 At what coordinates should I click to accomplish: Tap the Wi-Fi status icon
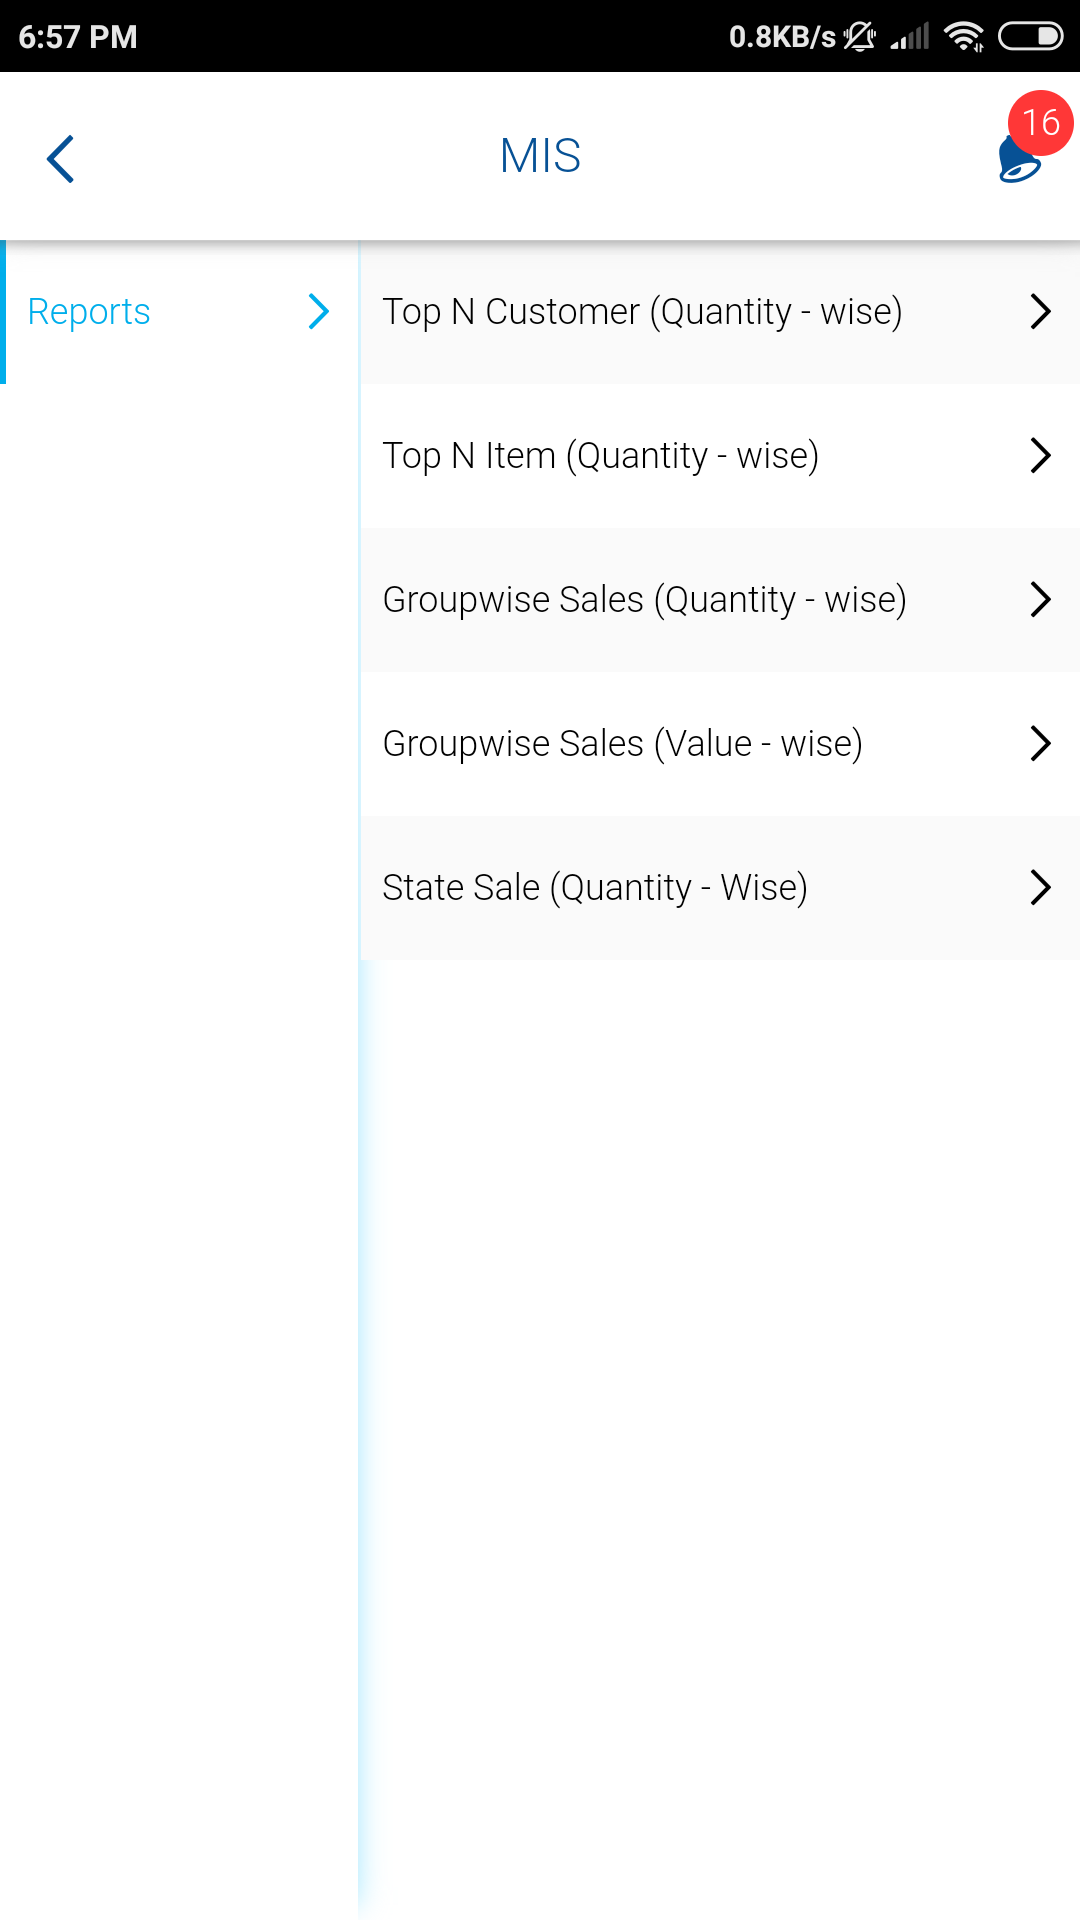963,37
